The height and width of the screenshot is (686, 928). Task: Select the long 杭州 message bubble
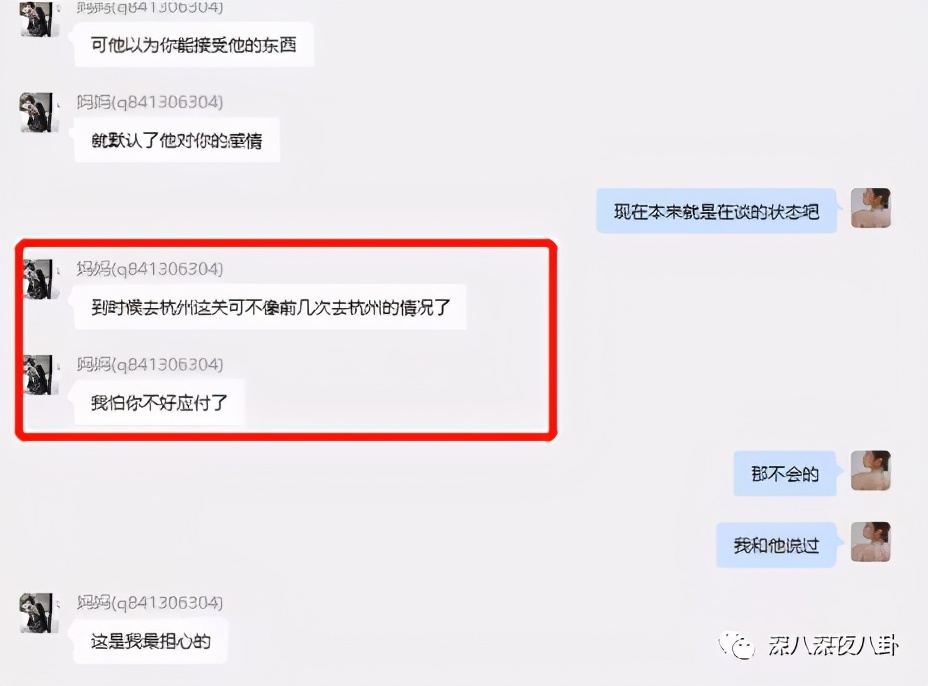270,307
